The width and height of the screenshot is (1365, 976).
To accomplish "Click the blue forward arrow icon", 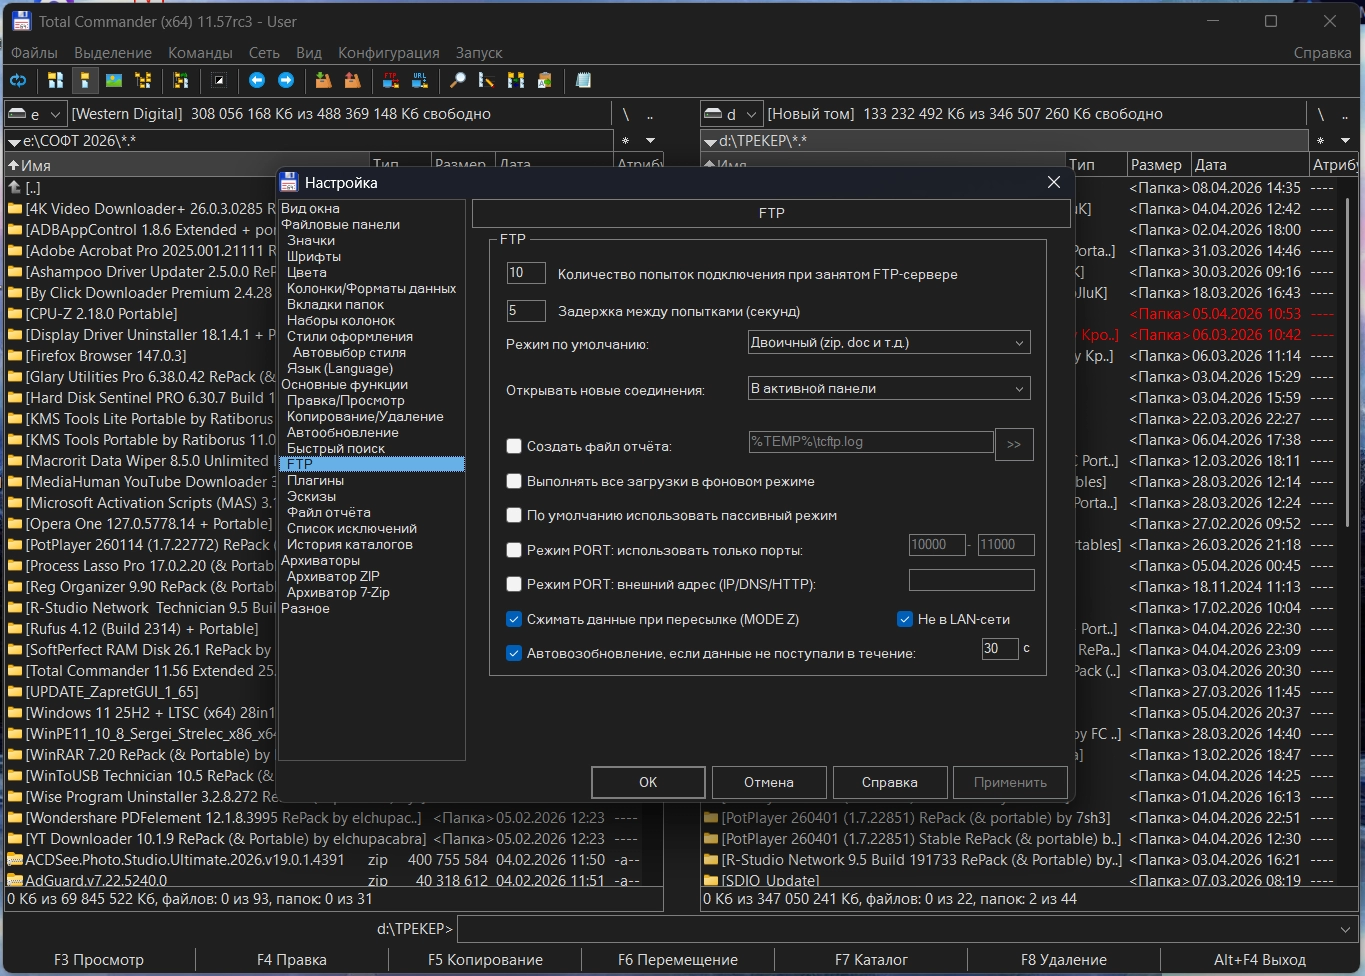I will (x=286, y=80).
